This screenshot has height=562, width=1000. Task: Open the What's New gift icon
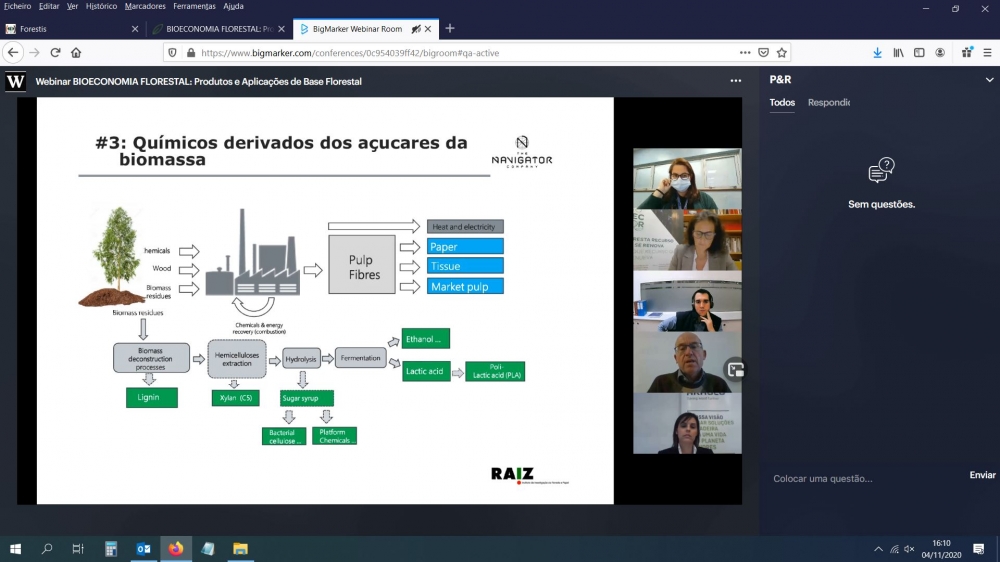click(x=967, y=53)
